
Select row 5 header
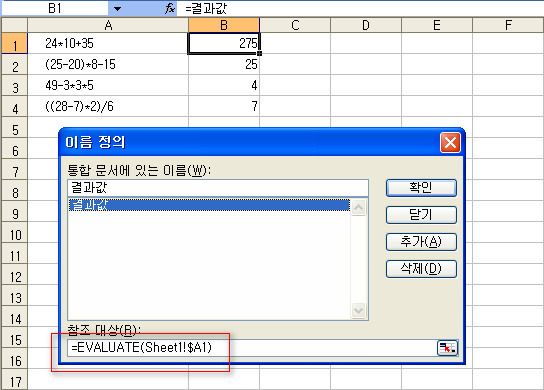click(x=15, y=128)
